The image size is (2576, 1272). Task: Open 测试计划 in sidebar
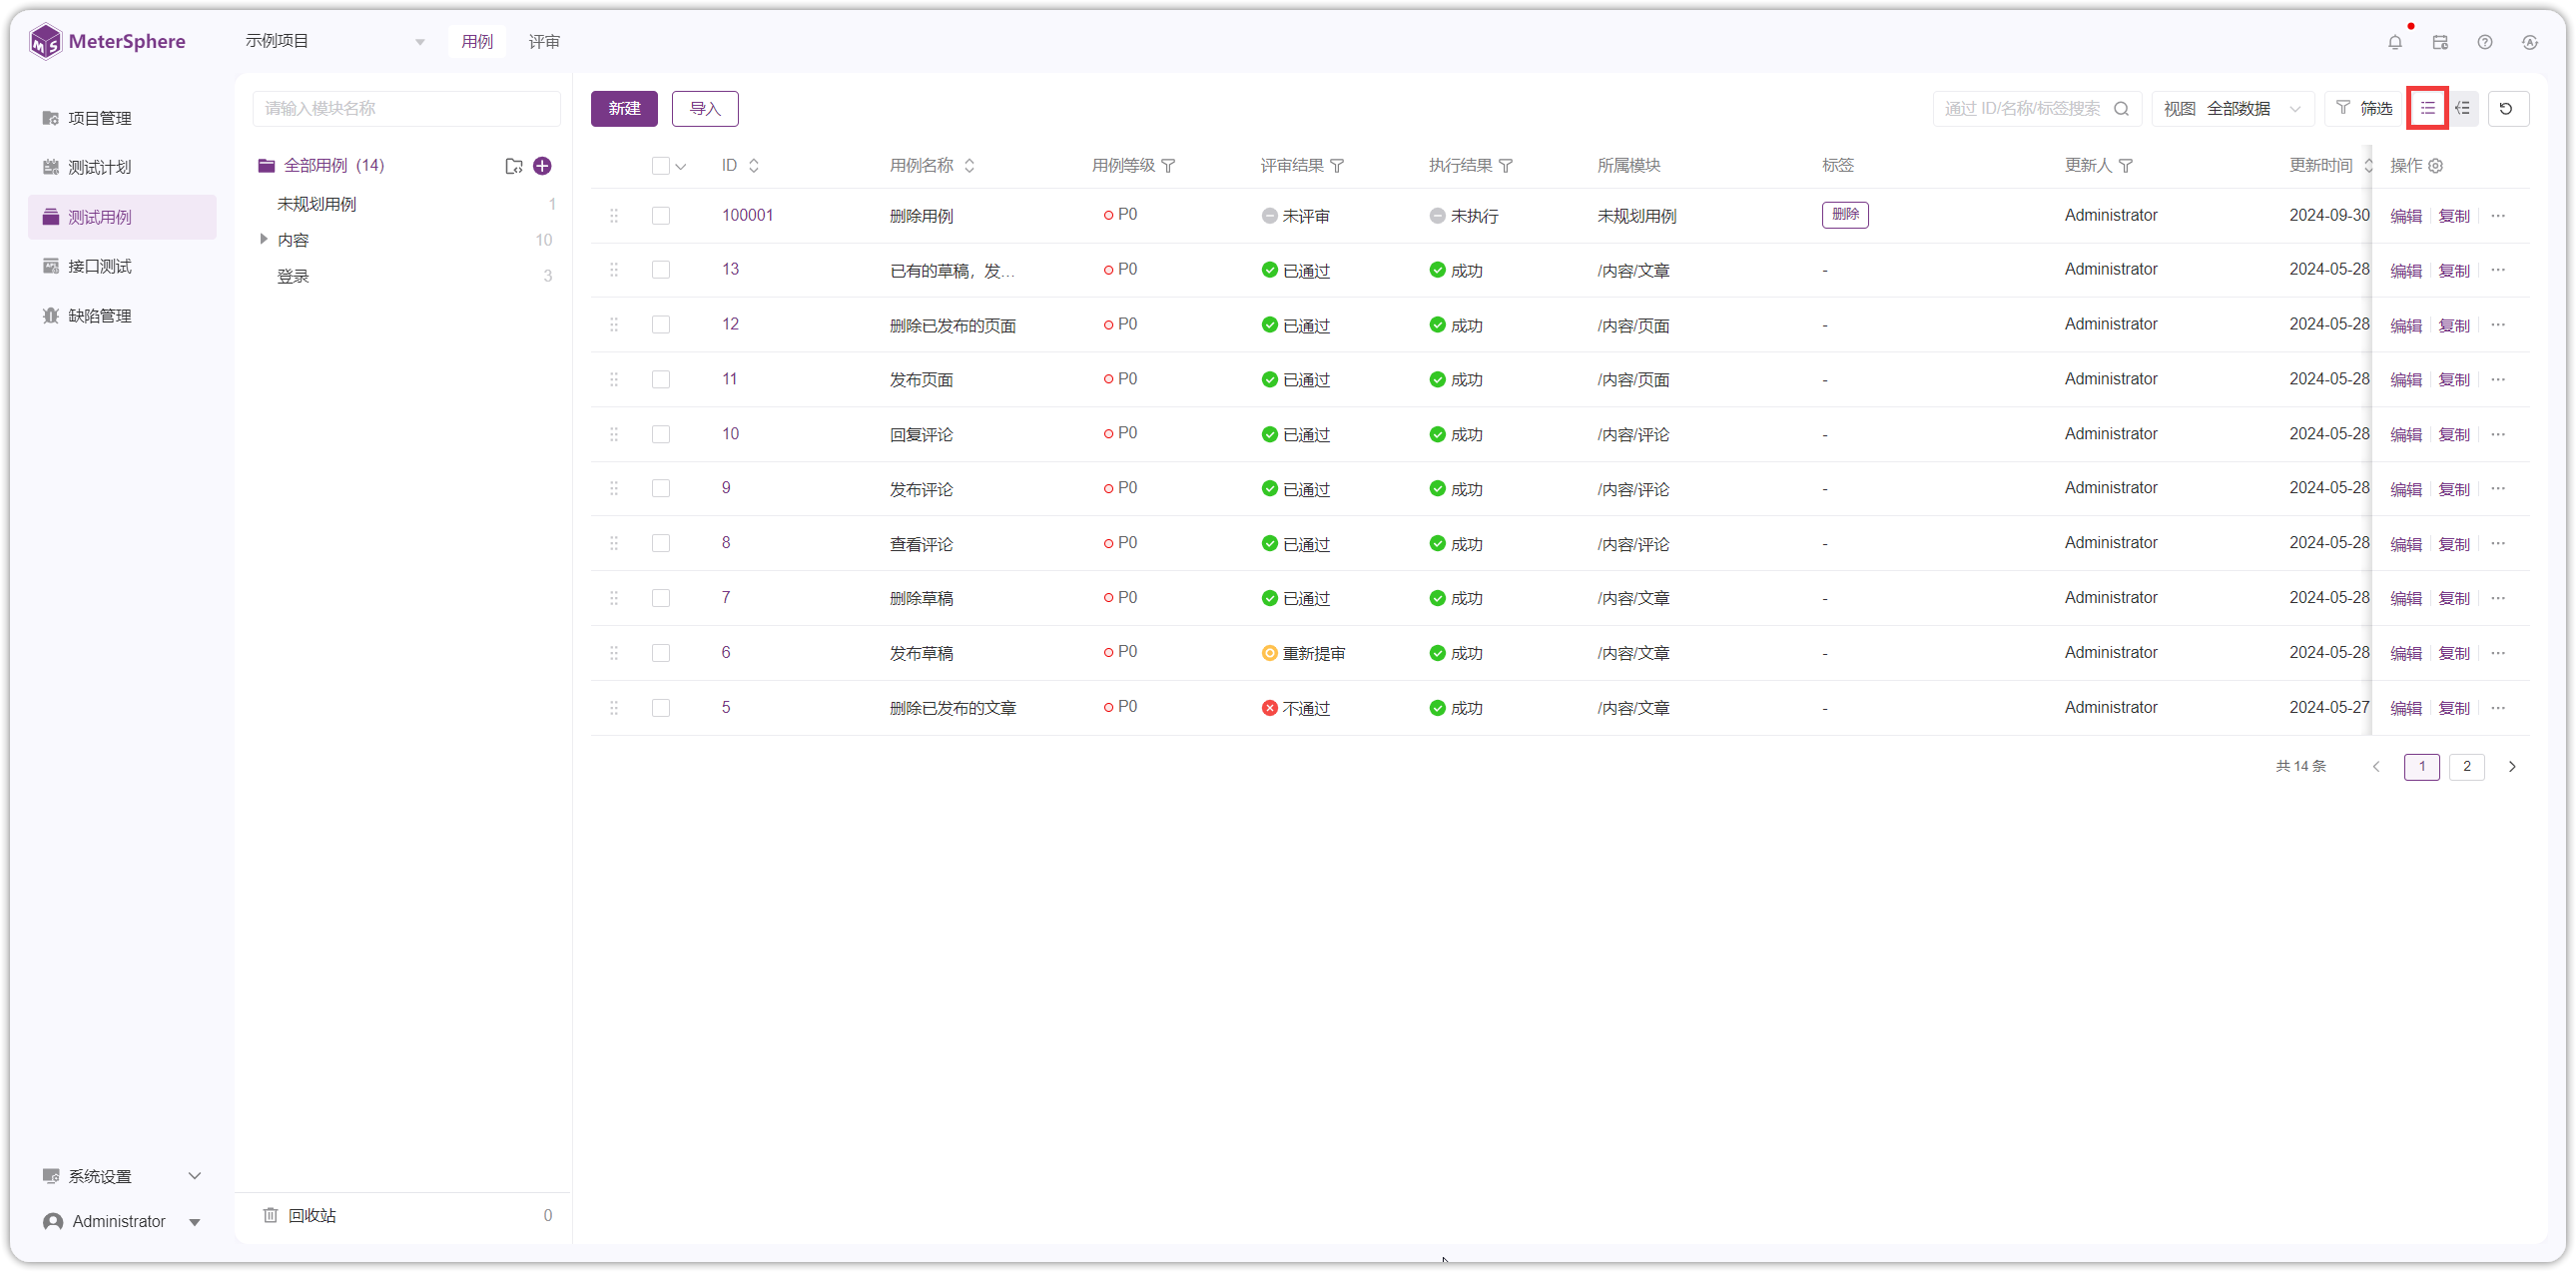coord(122,167)
